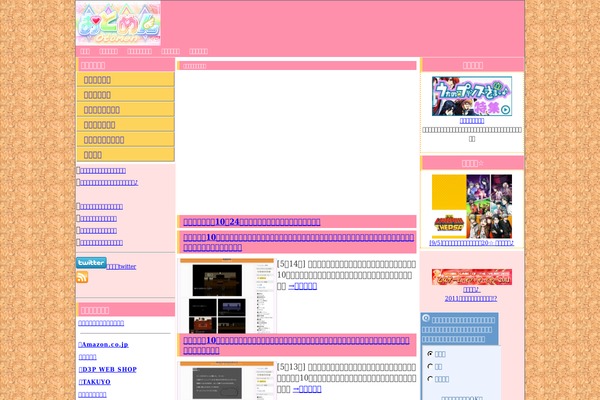The height and width of the screenshot is (400, 600).
Task: Open the TAKUYO link
Action: pyautogui.click(x=95, y=382)
